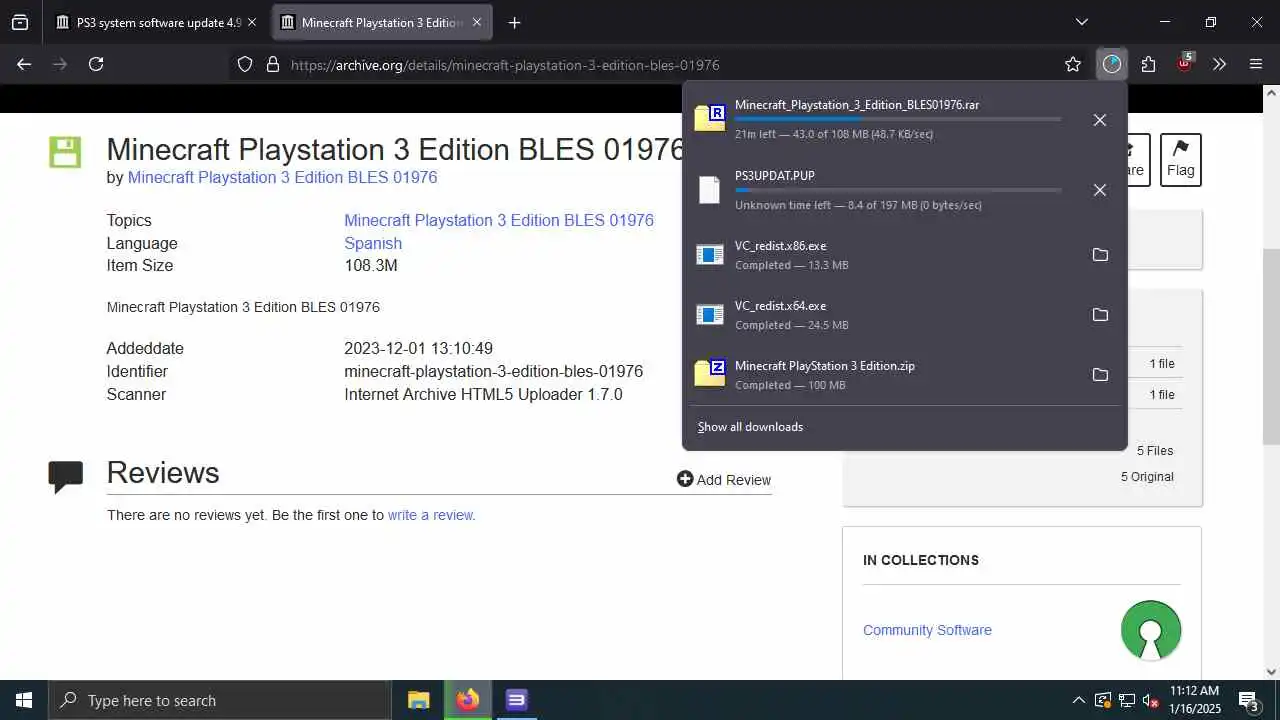
Task: Click the Identifier value minecraft-playstation-3-edition-bles-01976
Action: click(x=494, y=371)
